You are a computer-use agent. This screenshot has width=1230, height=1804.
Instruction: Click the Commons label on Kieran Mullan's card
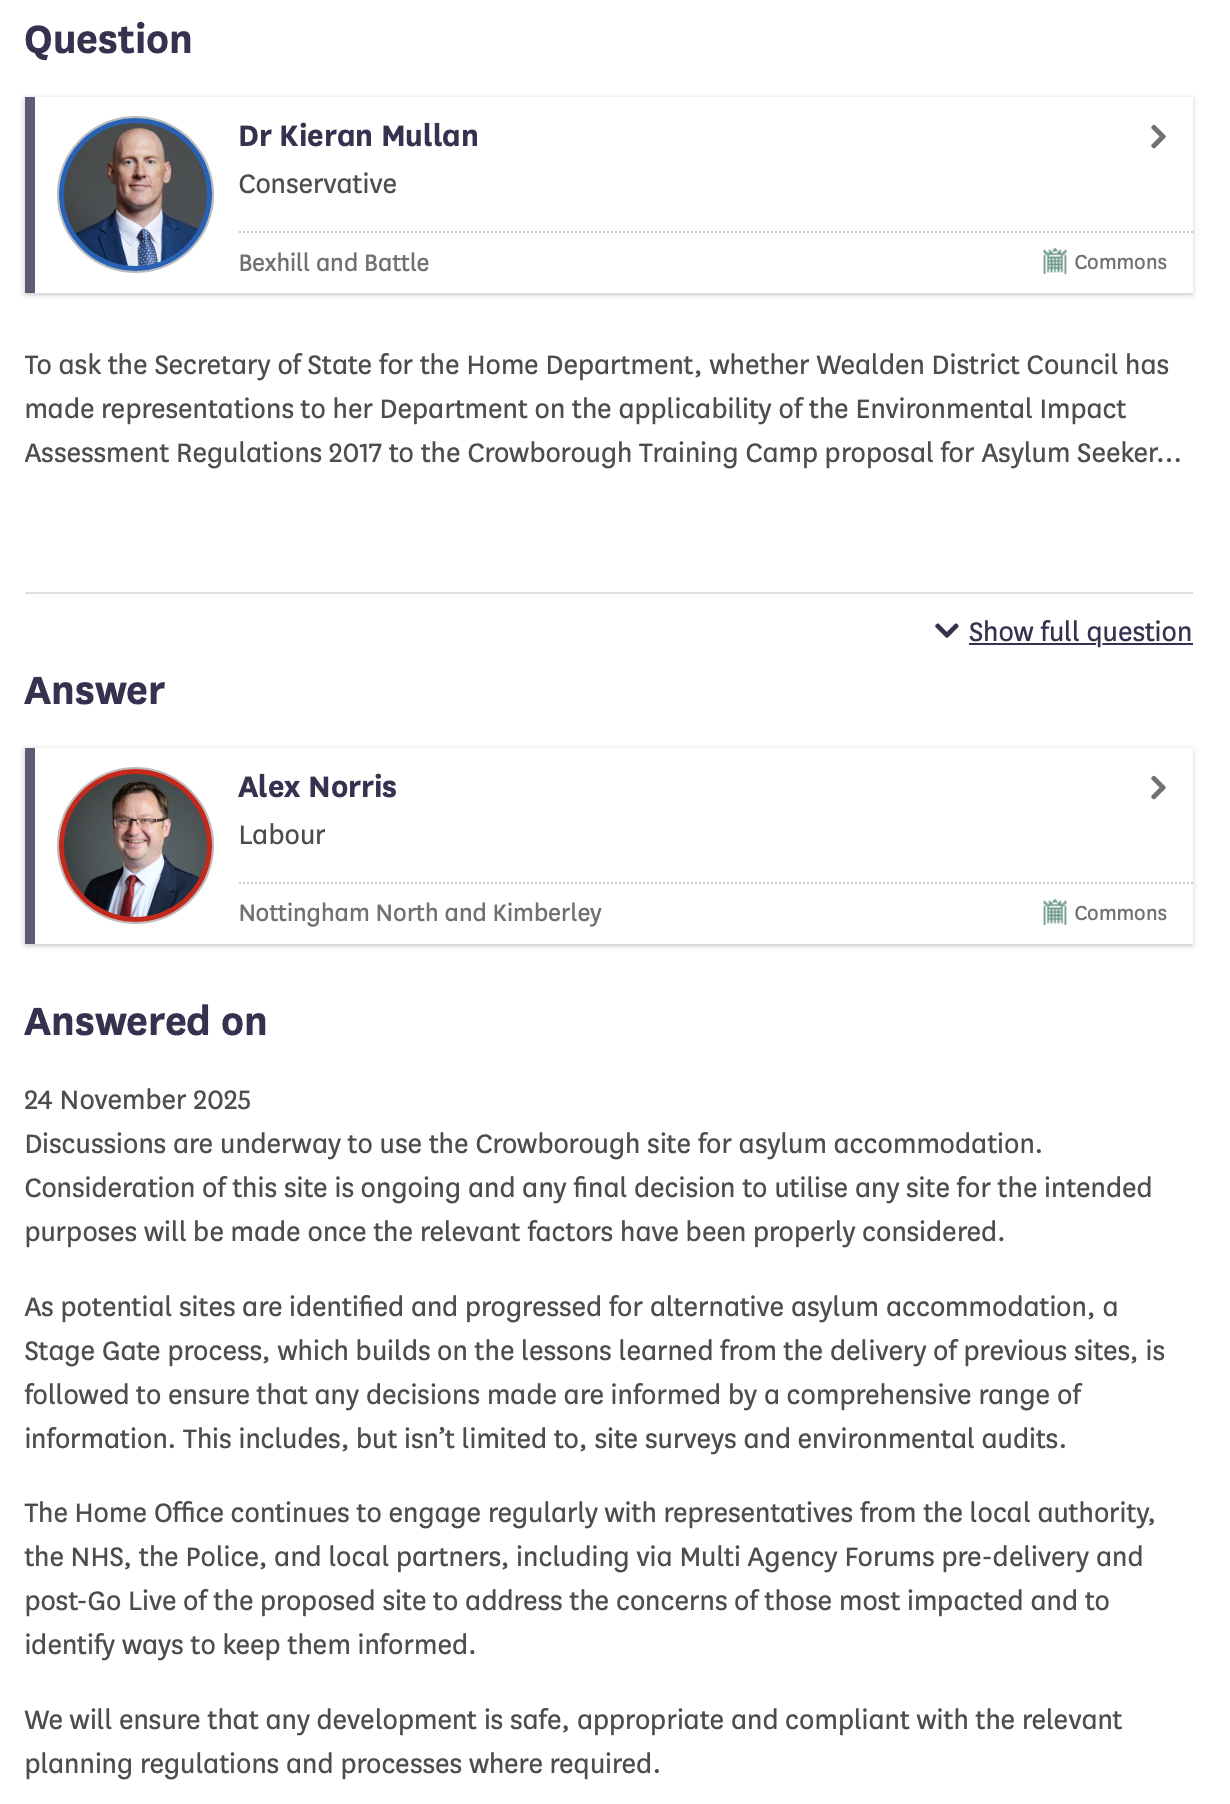click(x=1120, y=262)
